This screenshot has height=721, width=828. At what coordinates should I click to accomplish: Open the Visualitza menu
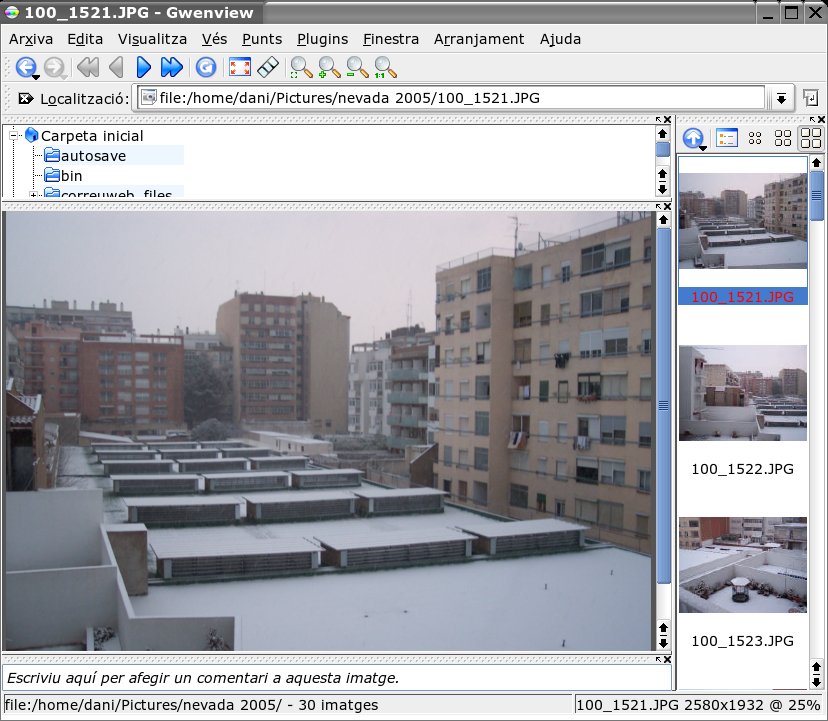[152, 39]
